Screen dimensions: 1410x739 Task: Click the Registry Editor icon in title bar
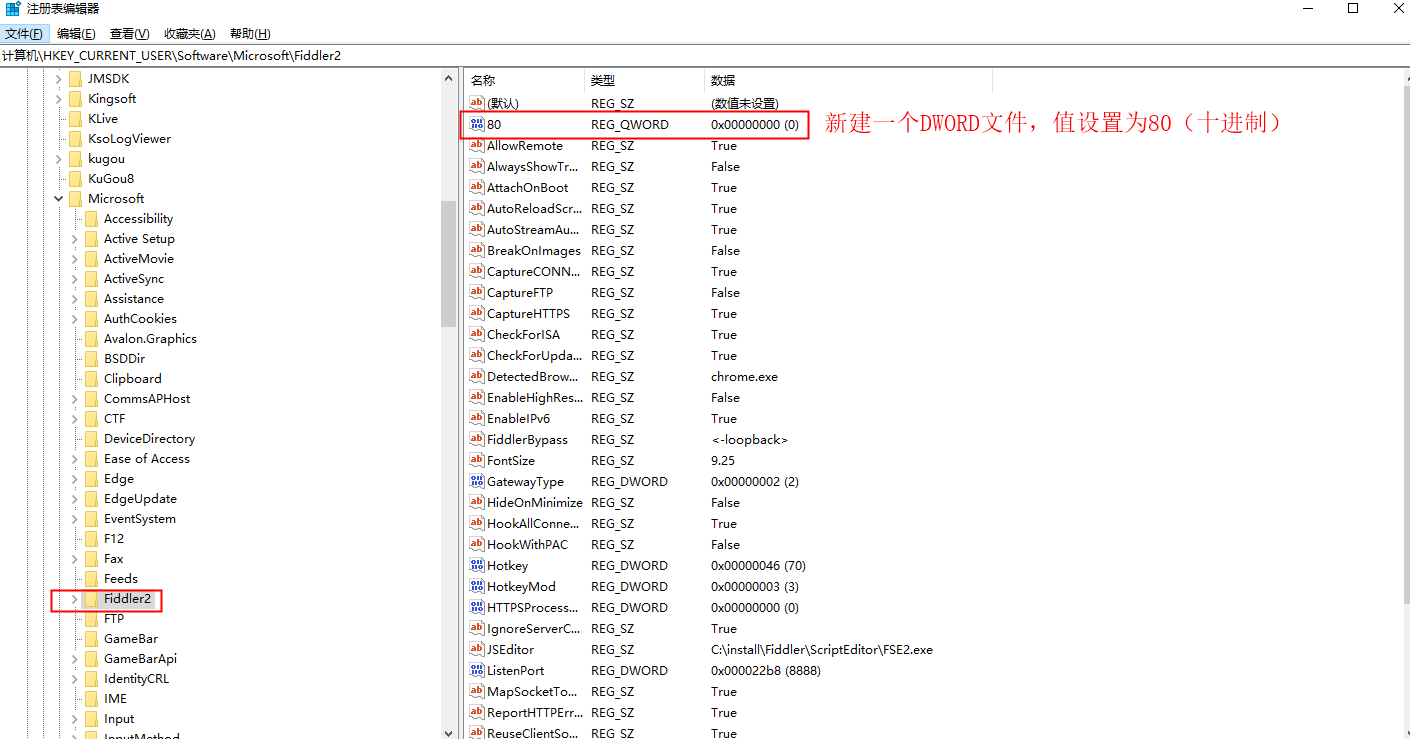pyautogui.click(x=10, y=9)
